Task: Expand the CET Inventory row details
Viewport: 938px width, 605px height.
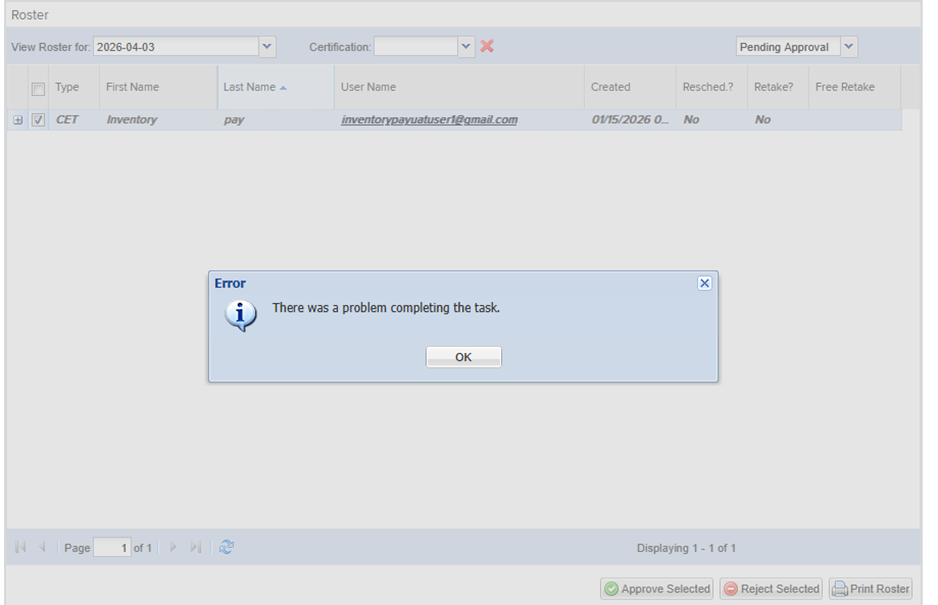Action: 18,120
